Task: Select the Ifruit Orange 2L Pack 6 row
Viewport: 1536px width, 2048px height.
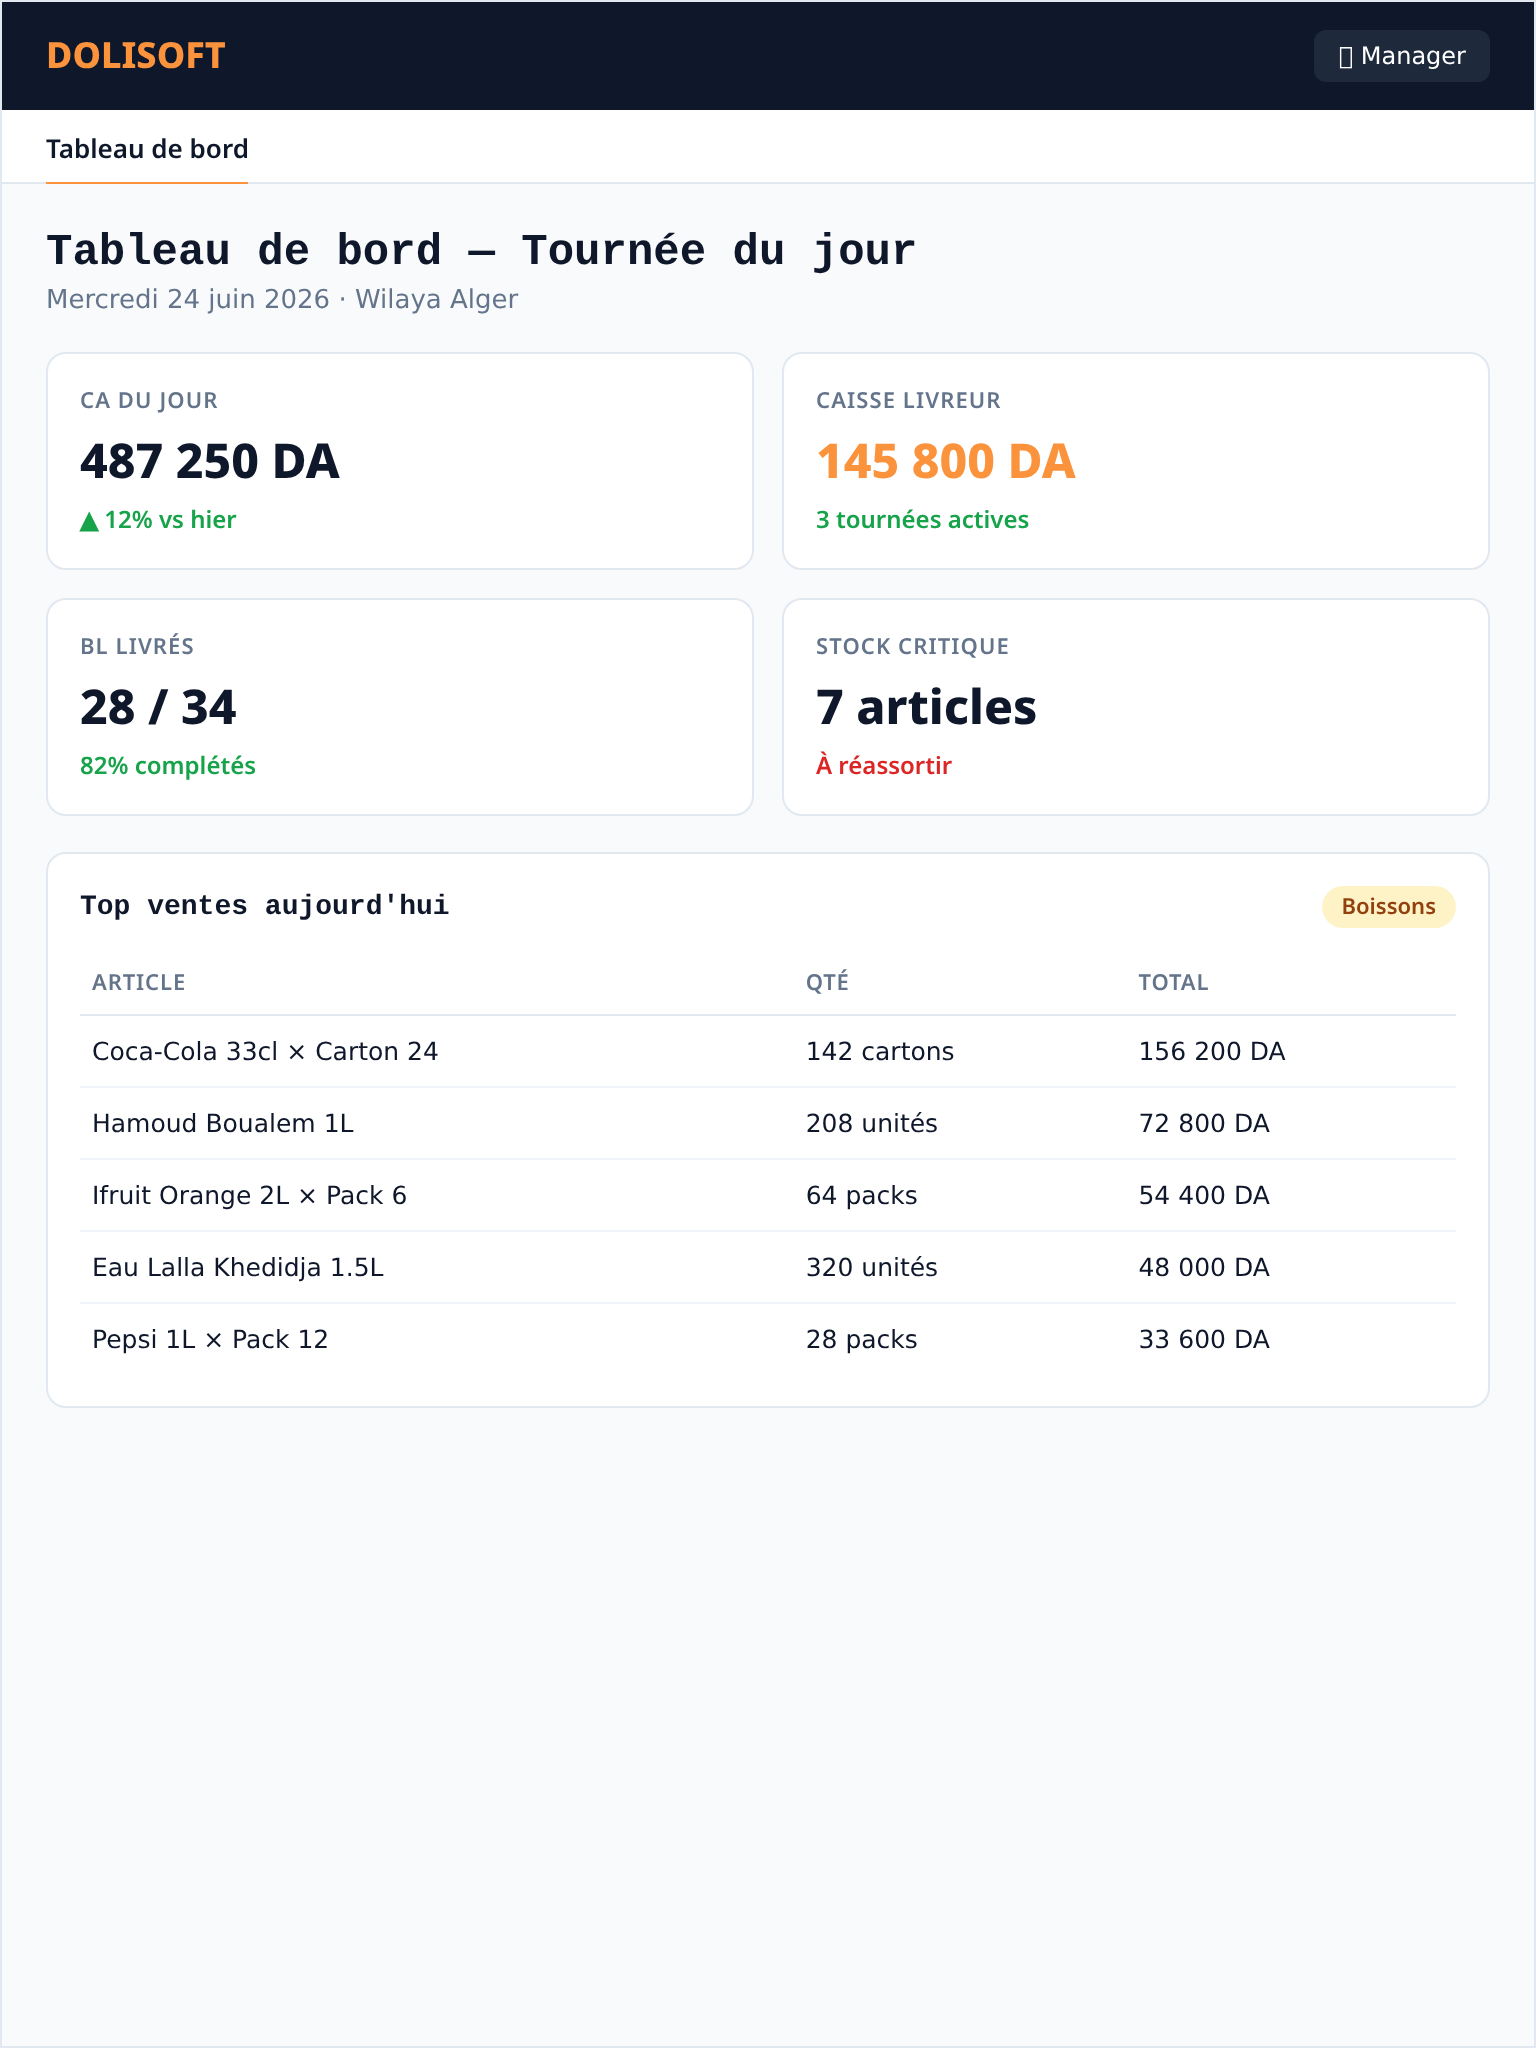Action: (x=768, y=1196)
